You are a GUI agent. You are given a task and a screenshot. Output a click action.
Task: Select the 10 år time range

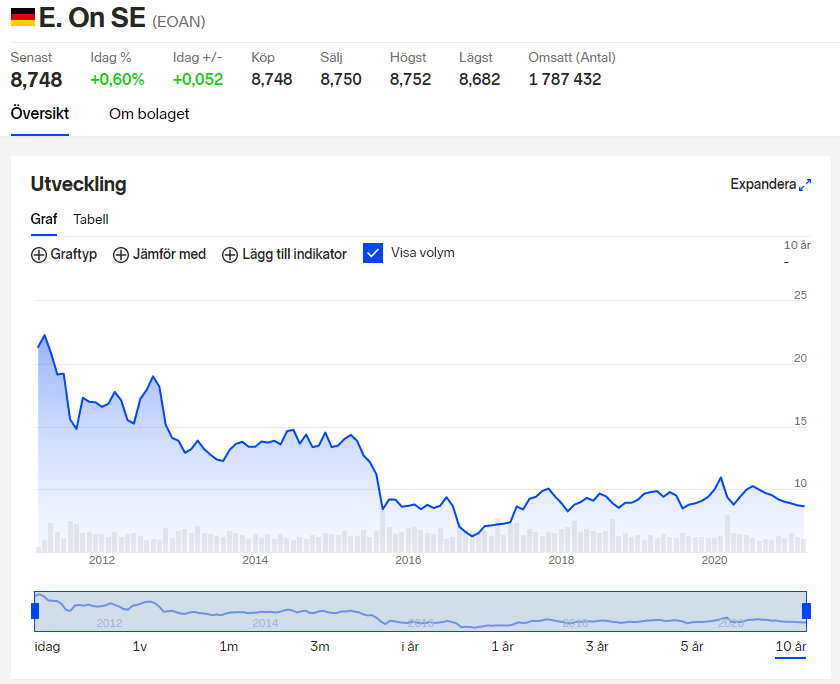789,647
